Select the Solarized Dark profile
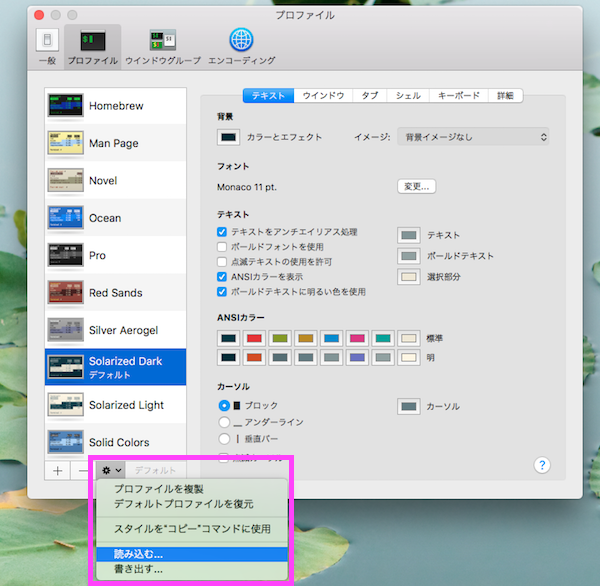600x586 pixels. coord(115,367)
